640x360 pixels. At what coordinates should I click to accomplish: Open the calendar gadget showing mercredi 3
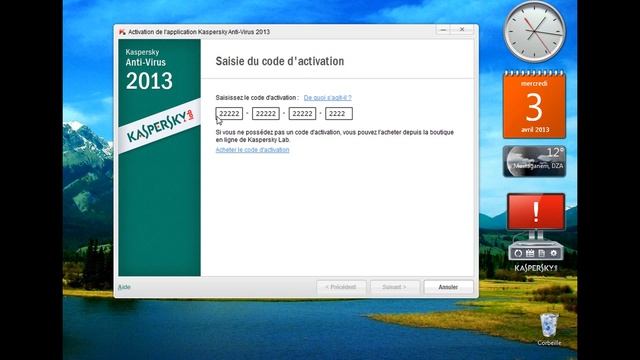[534, 104]
